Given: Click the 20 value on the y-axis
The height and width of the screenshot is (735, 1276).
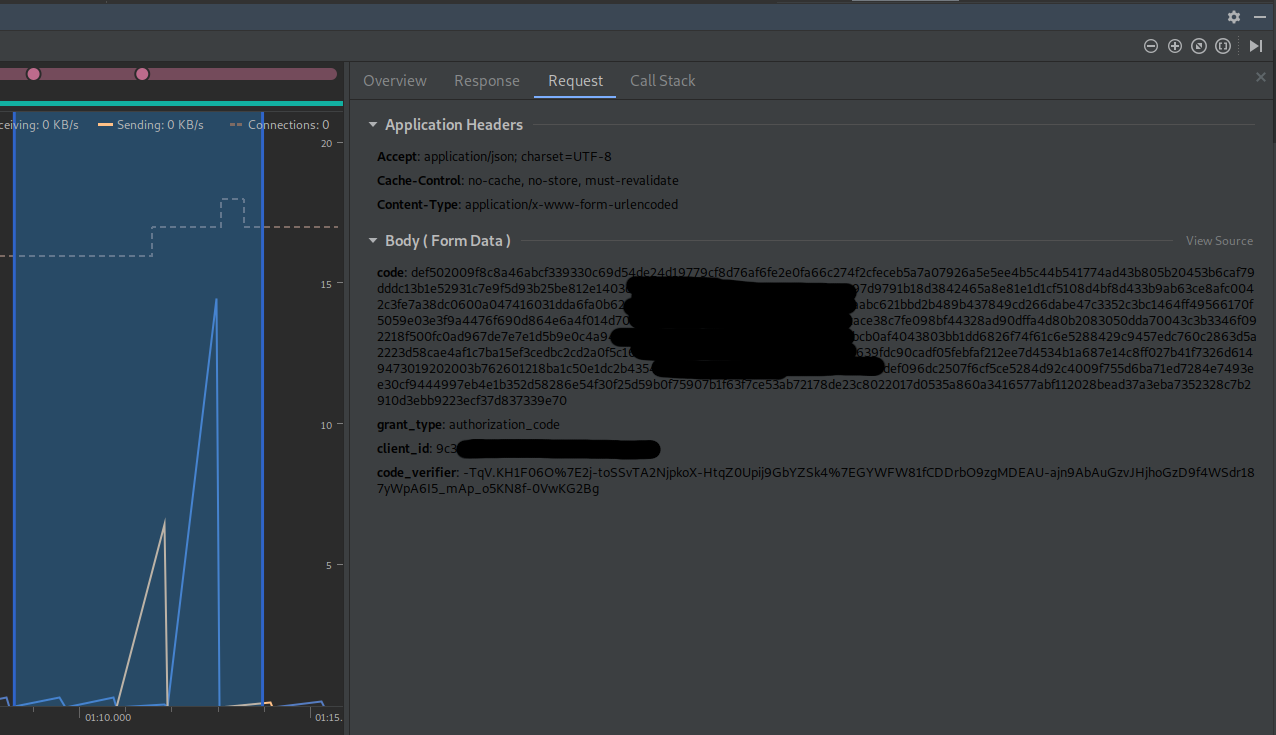Looking at the screenshot, I should [326, 143].
